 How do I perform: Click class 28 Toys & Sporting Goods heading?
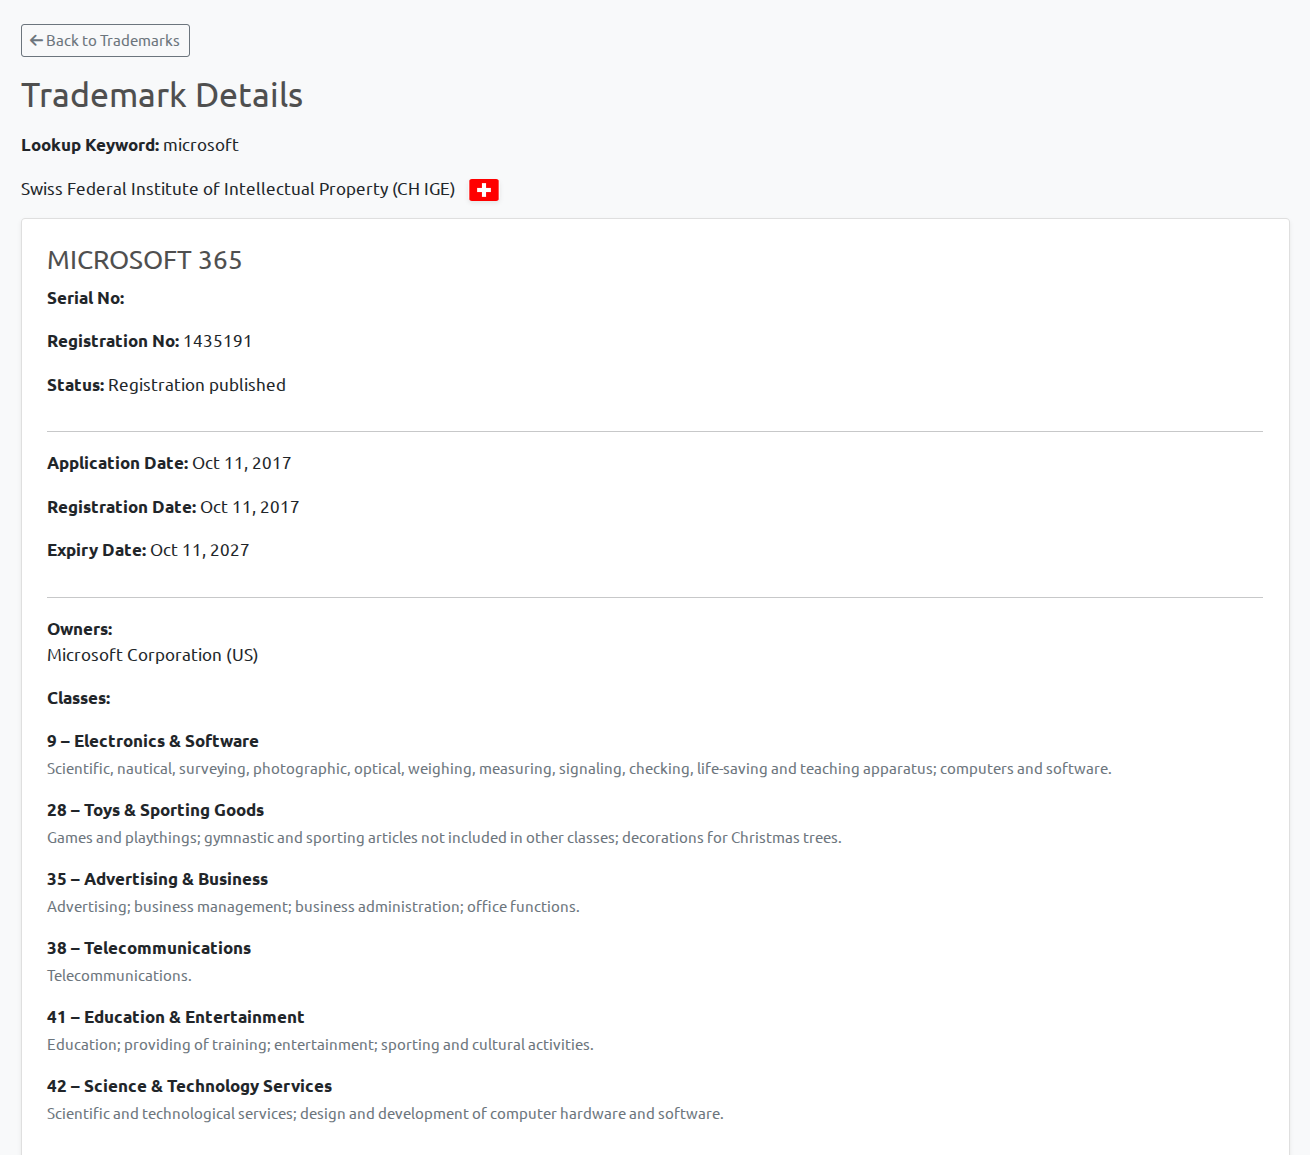[x=155, y=810]
